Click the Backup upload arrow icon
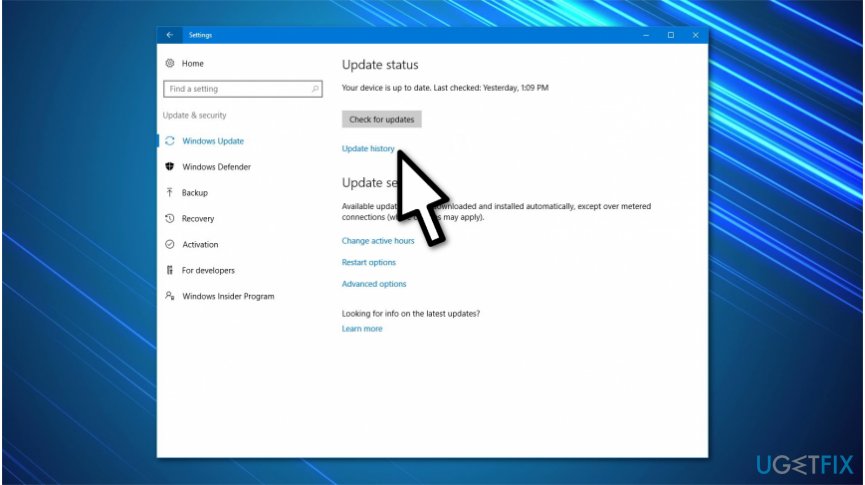 [x=169, y=193]
